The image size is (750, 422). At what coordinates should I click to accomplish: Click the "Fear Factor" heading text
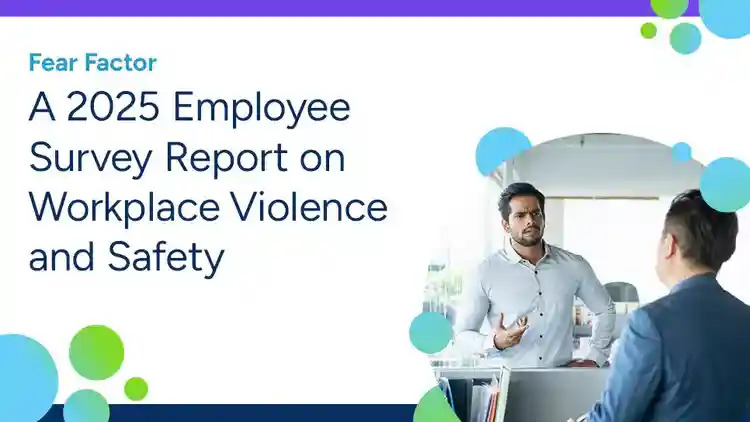pos(93,63)
